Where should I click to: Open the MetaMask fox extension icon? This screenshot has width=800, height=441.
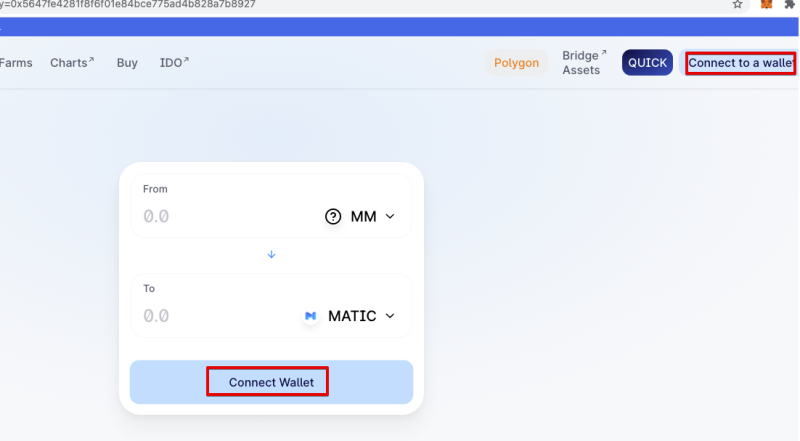click(x=766, y=5)
